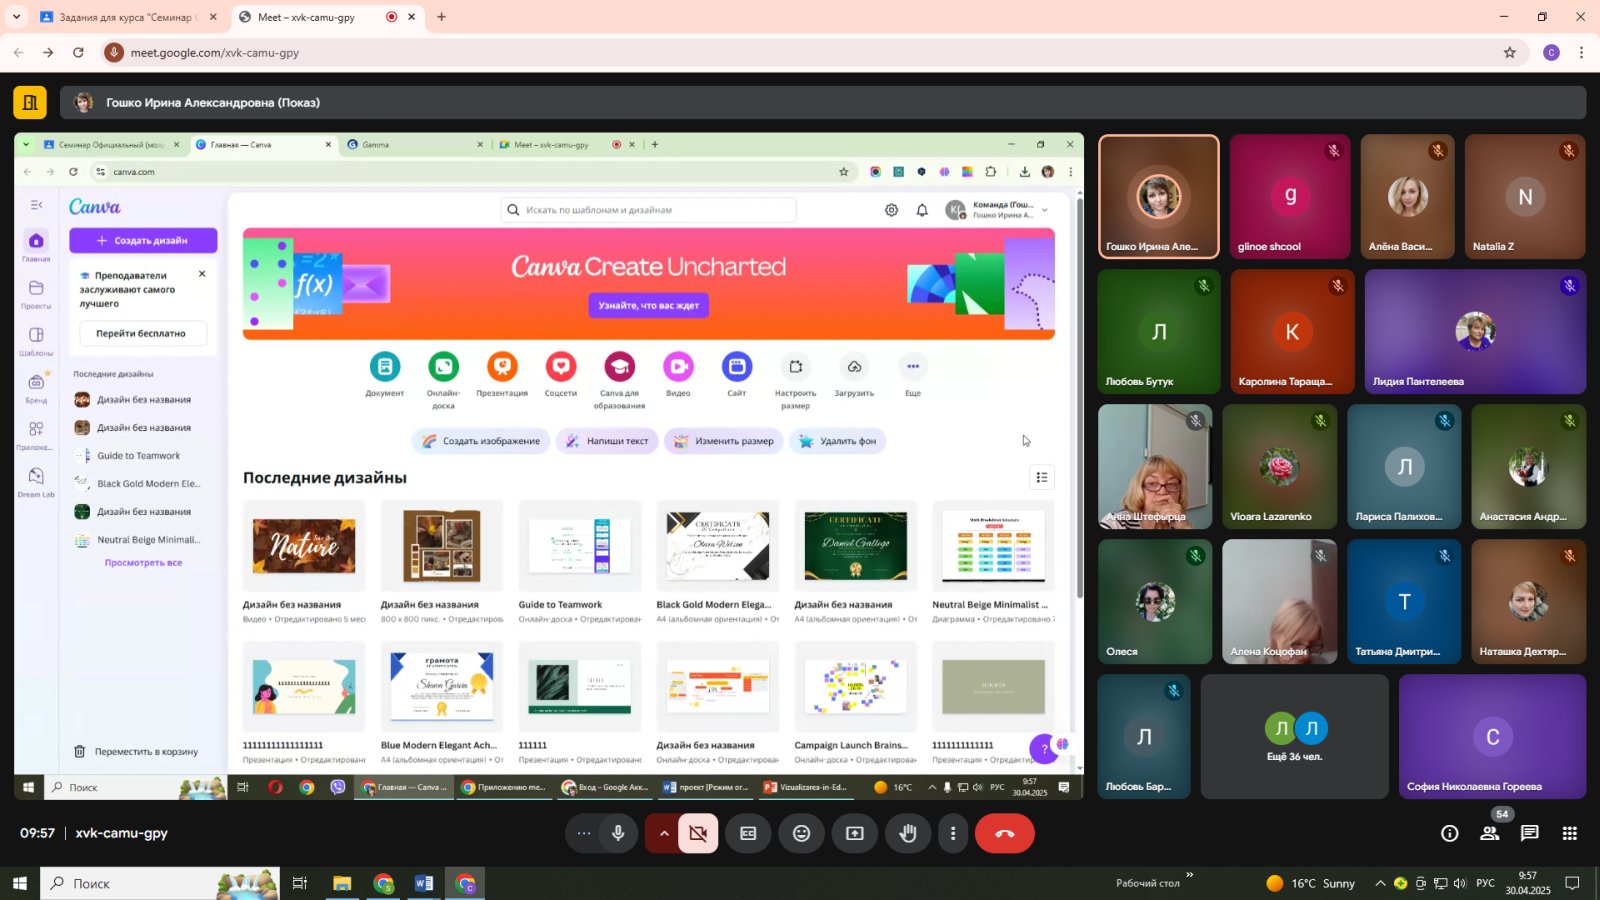
Task: Mute the microphone in Meet controls
Action: click(618, 833)
